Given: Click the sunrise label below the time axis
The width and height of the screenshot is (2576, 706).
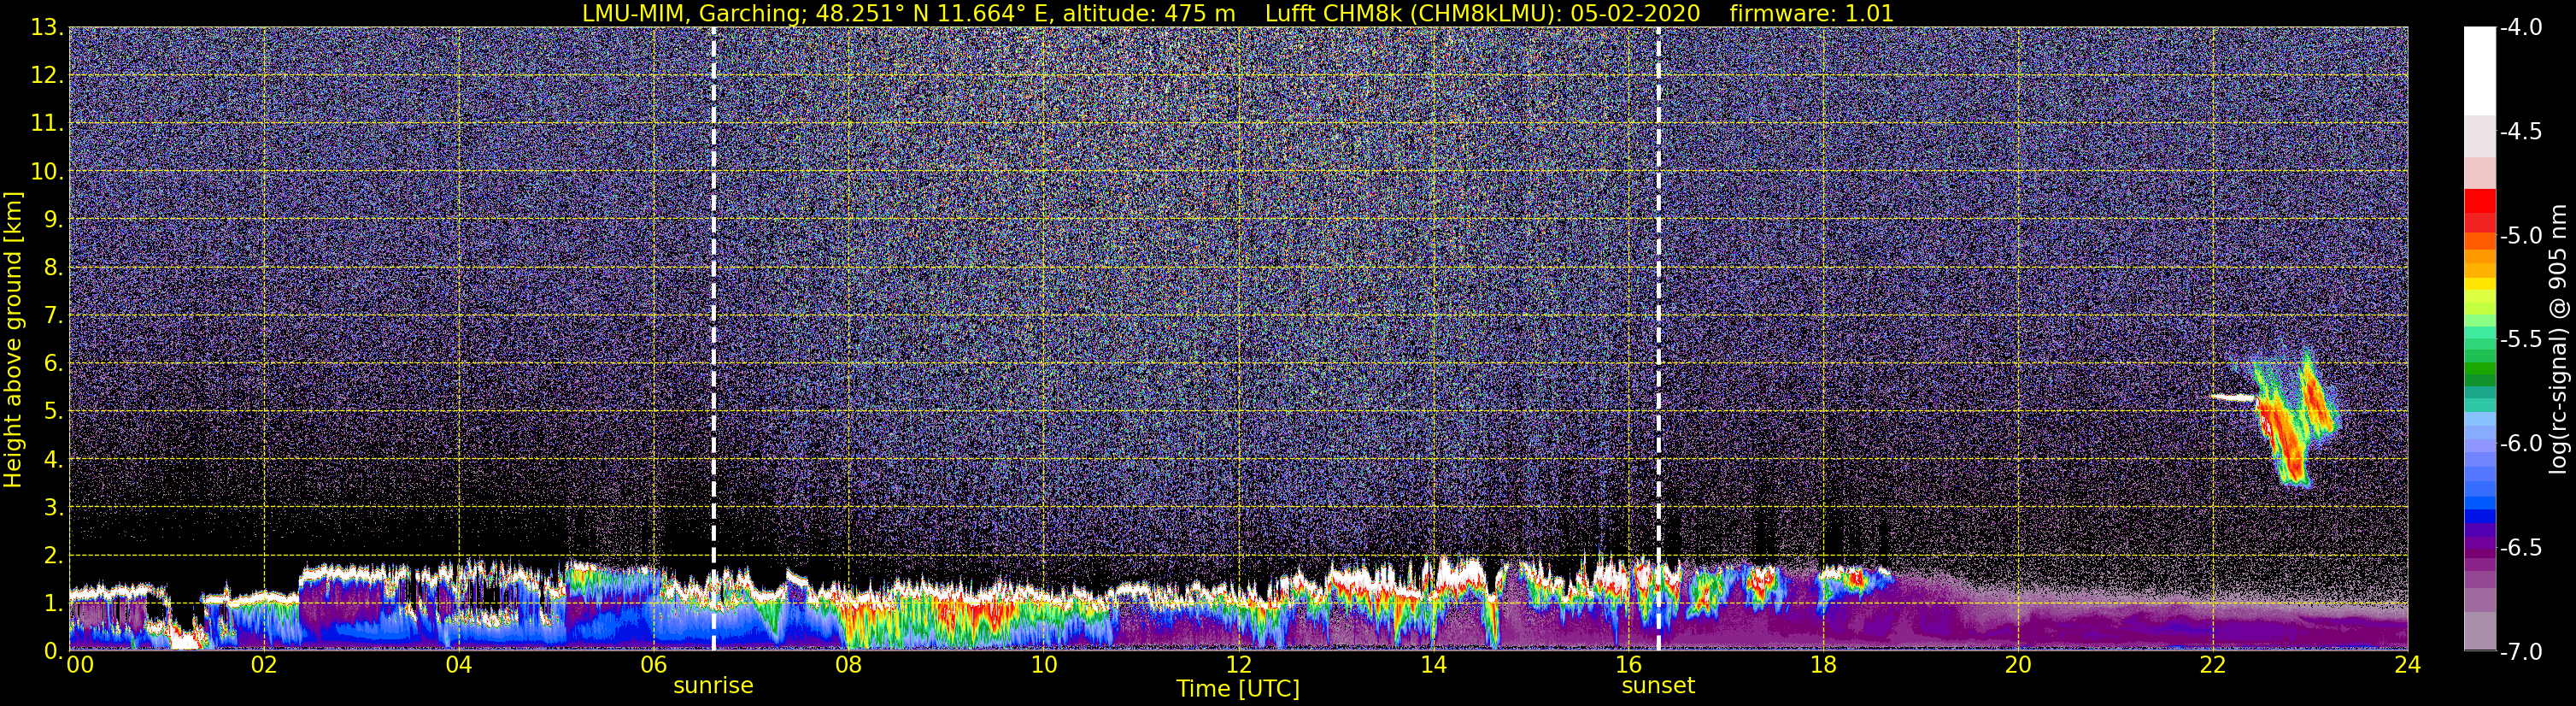Looking at the screenshot, I should [713, 685].
